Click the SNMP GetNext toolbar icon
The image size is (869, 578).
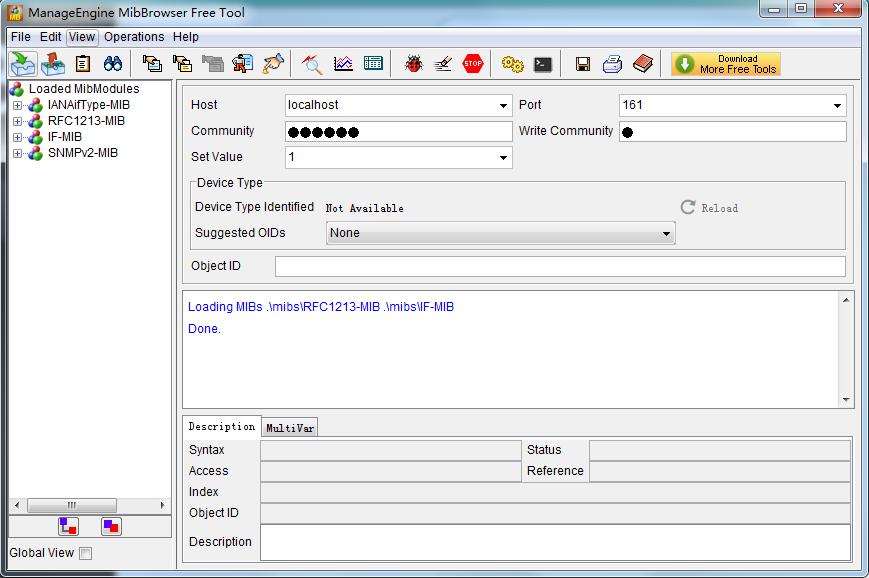[182, 64]
